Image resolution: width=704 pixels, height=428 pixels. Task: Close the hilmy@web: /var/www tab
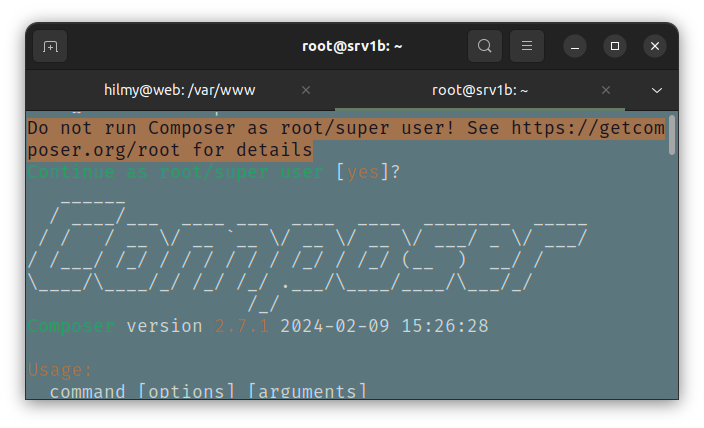[x=306, y=90]
